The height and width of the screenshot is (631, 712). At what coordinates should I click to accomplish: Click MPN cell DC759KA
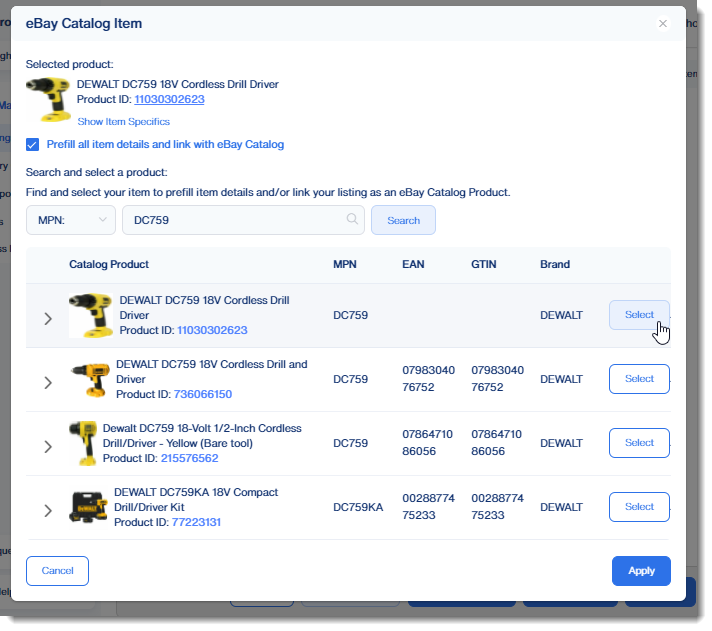click(x=358, y=507)
